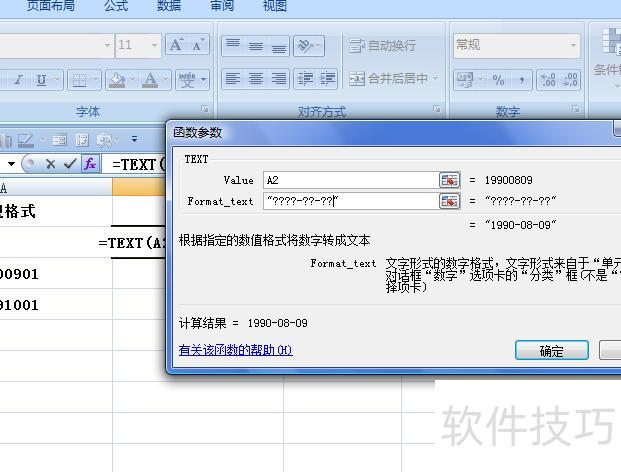The image size is (621, 472).
Task: Collapse dialog via Format_text range selector
Action: [x=450, y=201]
